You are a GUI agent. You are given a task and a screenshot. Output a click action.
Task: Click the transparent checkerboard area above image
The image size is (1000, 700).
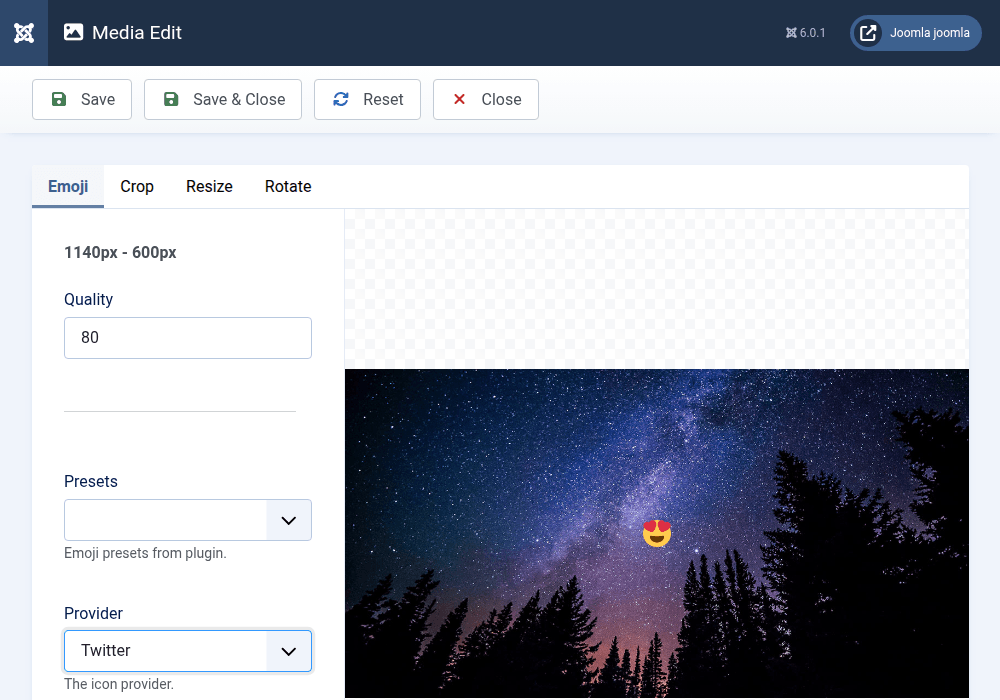(x=656, y=288)
